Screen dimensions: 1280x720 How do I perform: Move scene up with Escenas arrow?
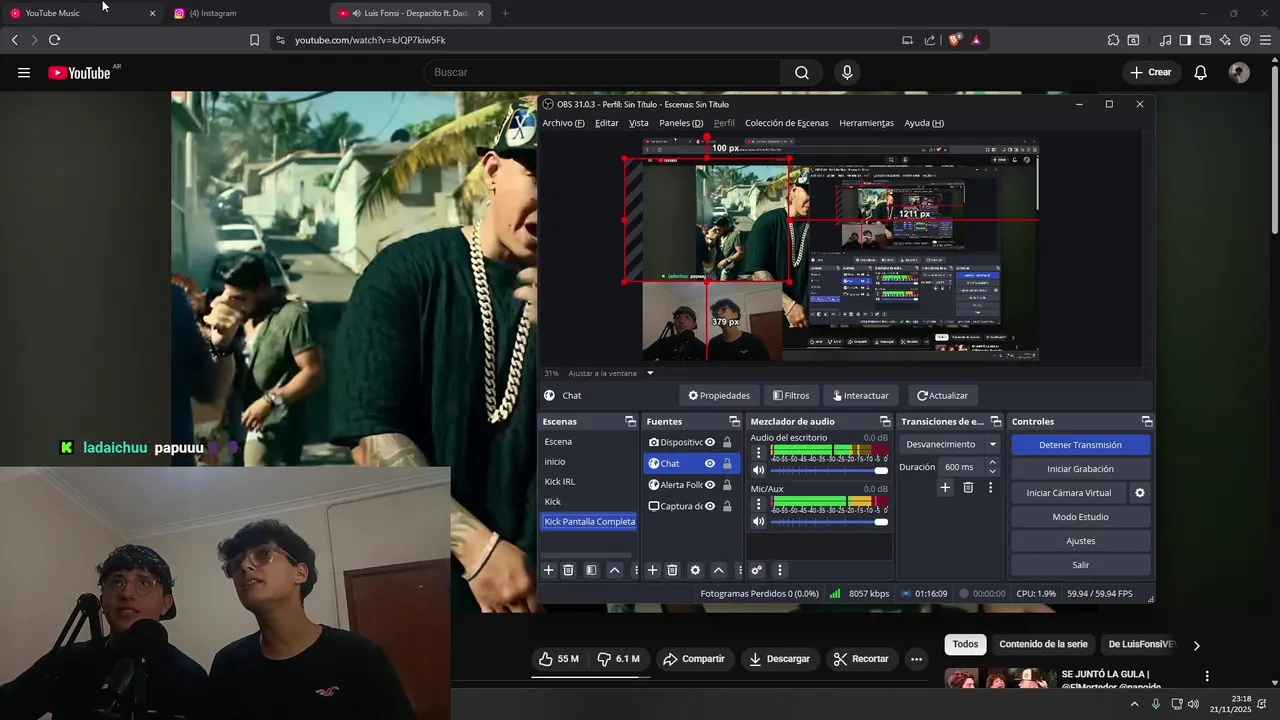click(x=615, y=570)
